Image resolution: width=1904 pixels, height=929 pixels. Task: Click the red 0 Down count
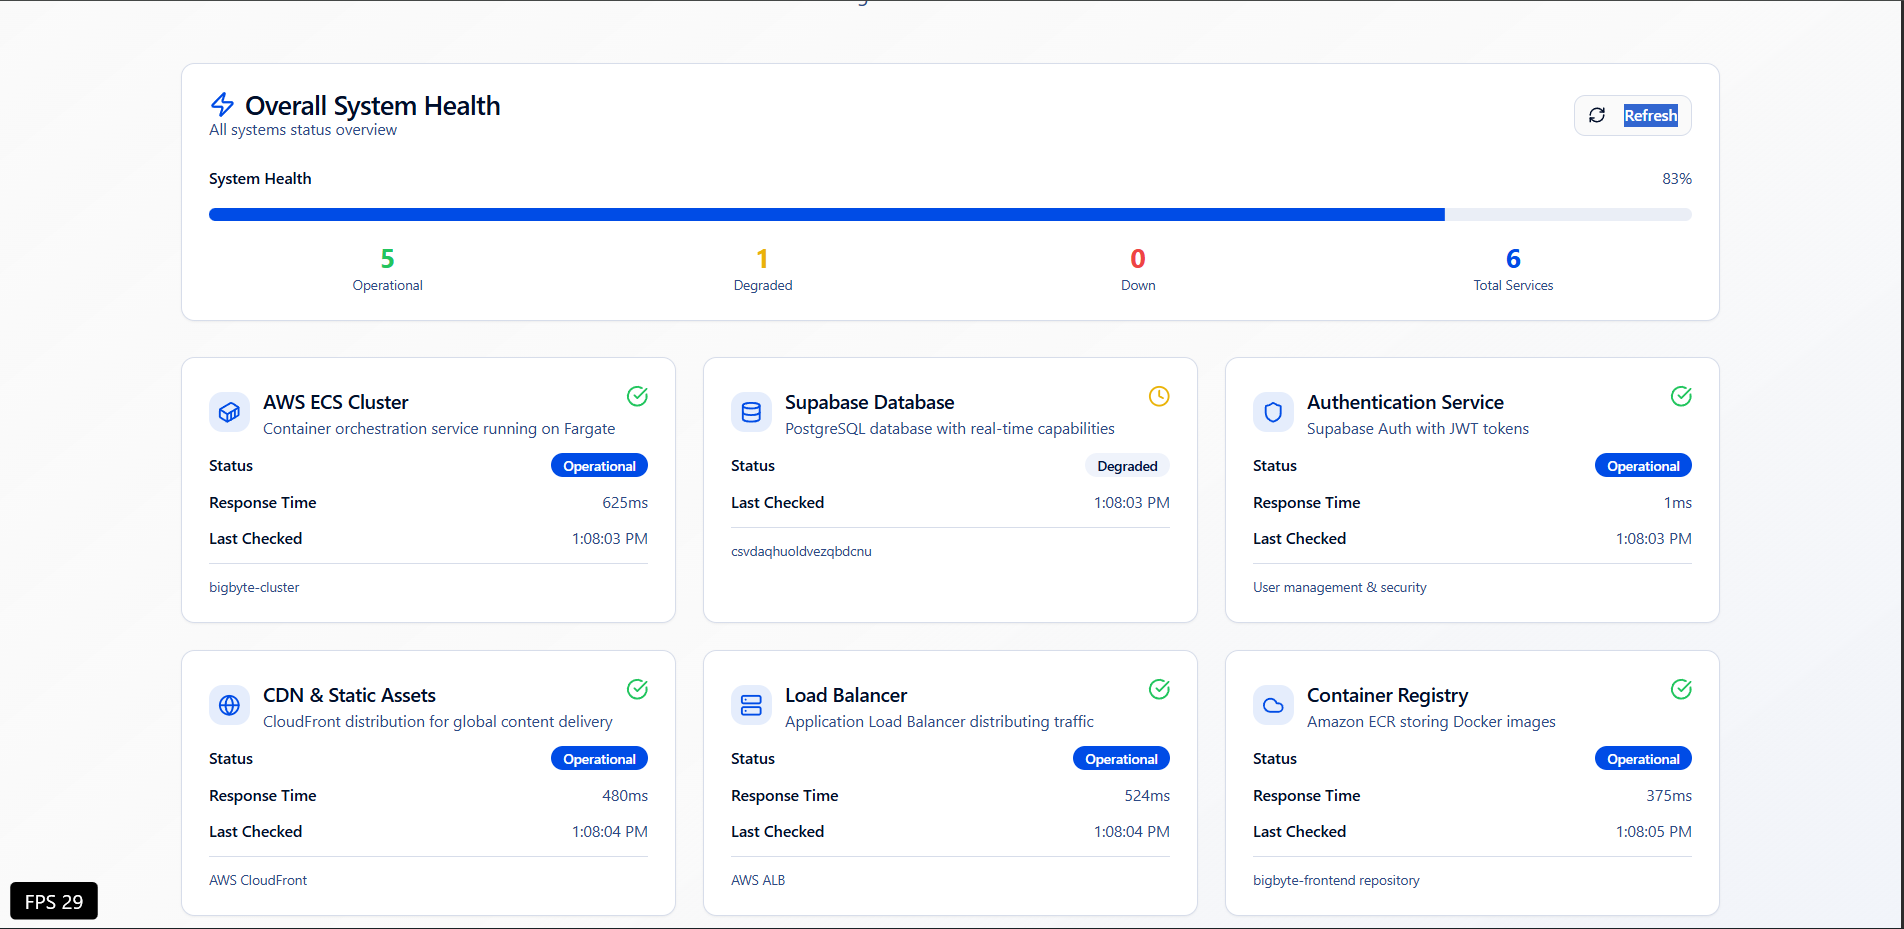pyautogui.click(x=1138, y=259)
